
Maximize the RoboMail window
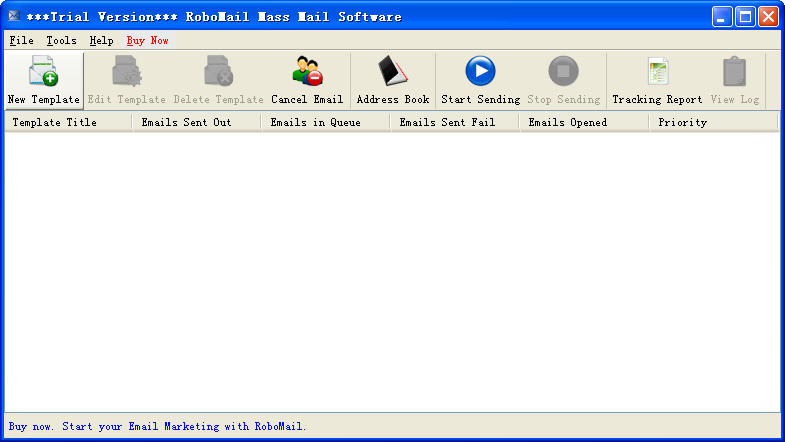click(745, 17)
